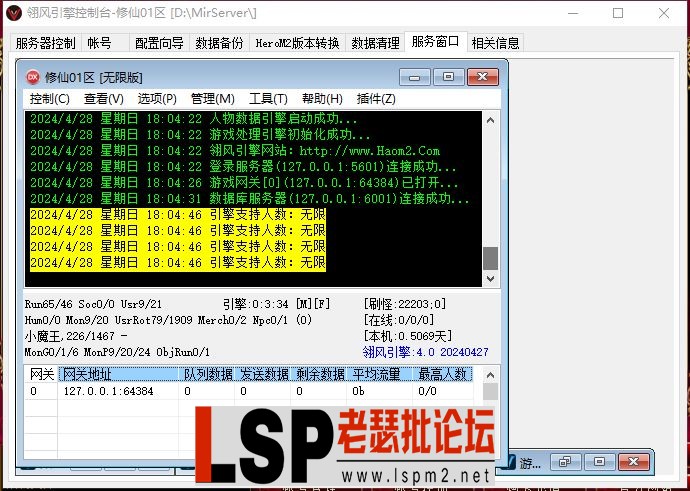Sort by 网关地址 column header
This screenshot has height=491, width=690.
pyautogui.click(x=118, y=374)
